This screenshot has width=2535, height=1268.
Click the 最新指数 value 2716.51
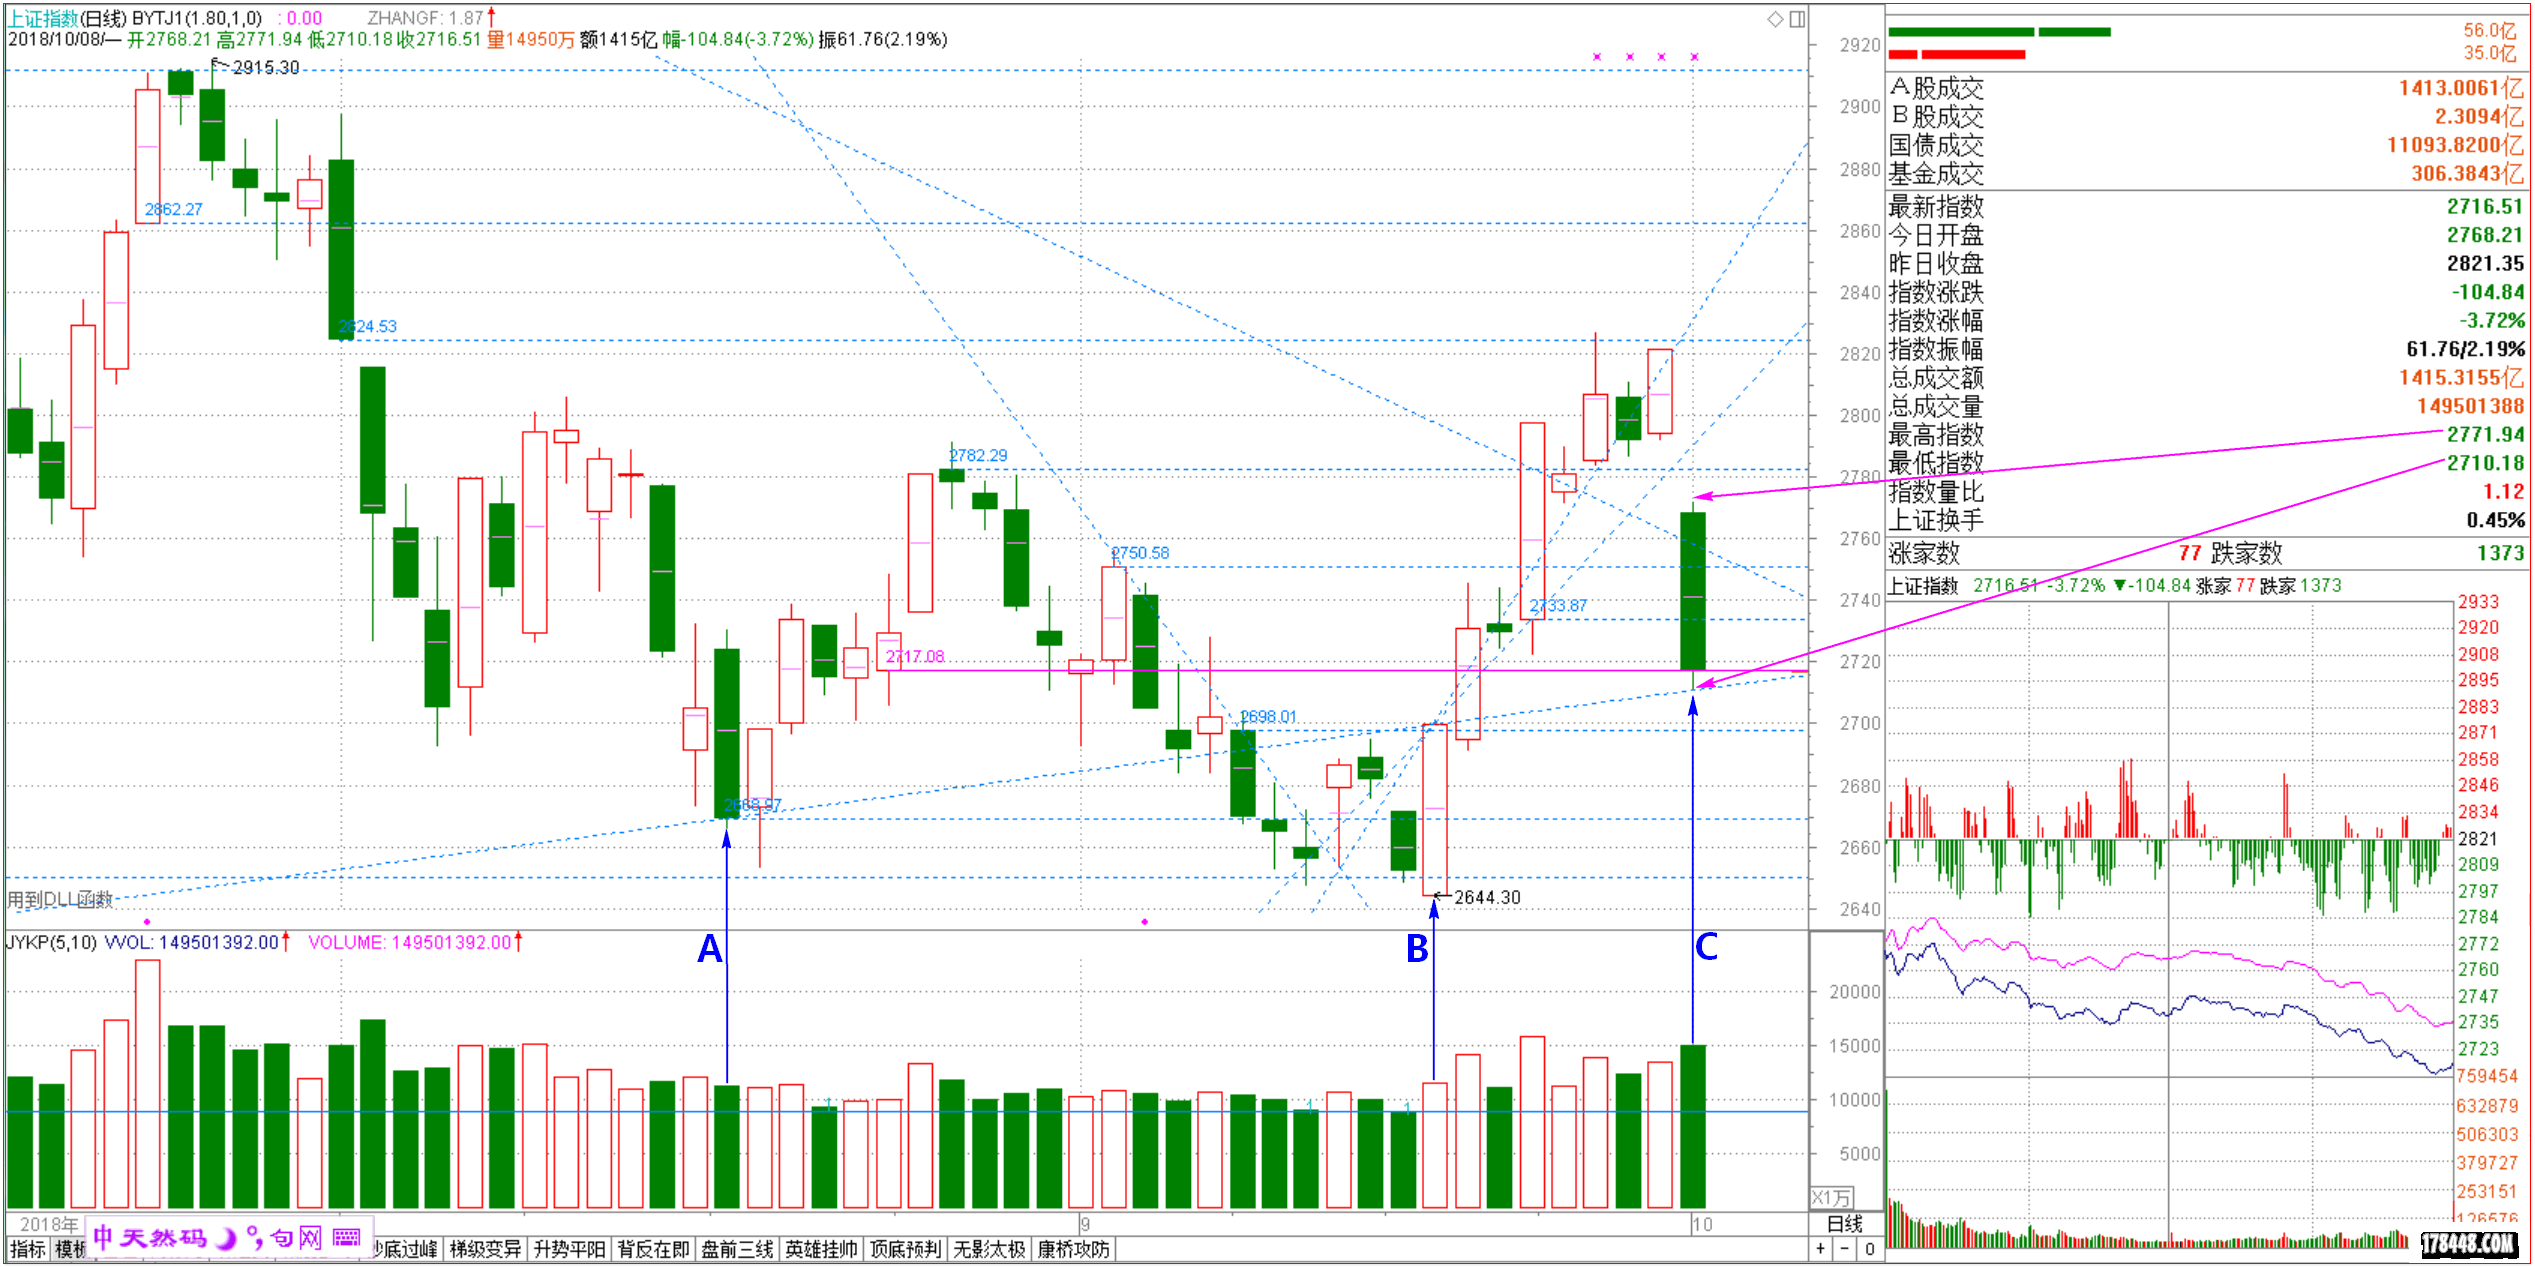click(x=2485, y=206)
